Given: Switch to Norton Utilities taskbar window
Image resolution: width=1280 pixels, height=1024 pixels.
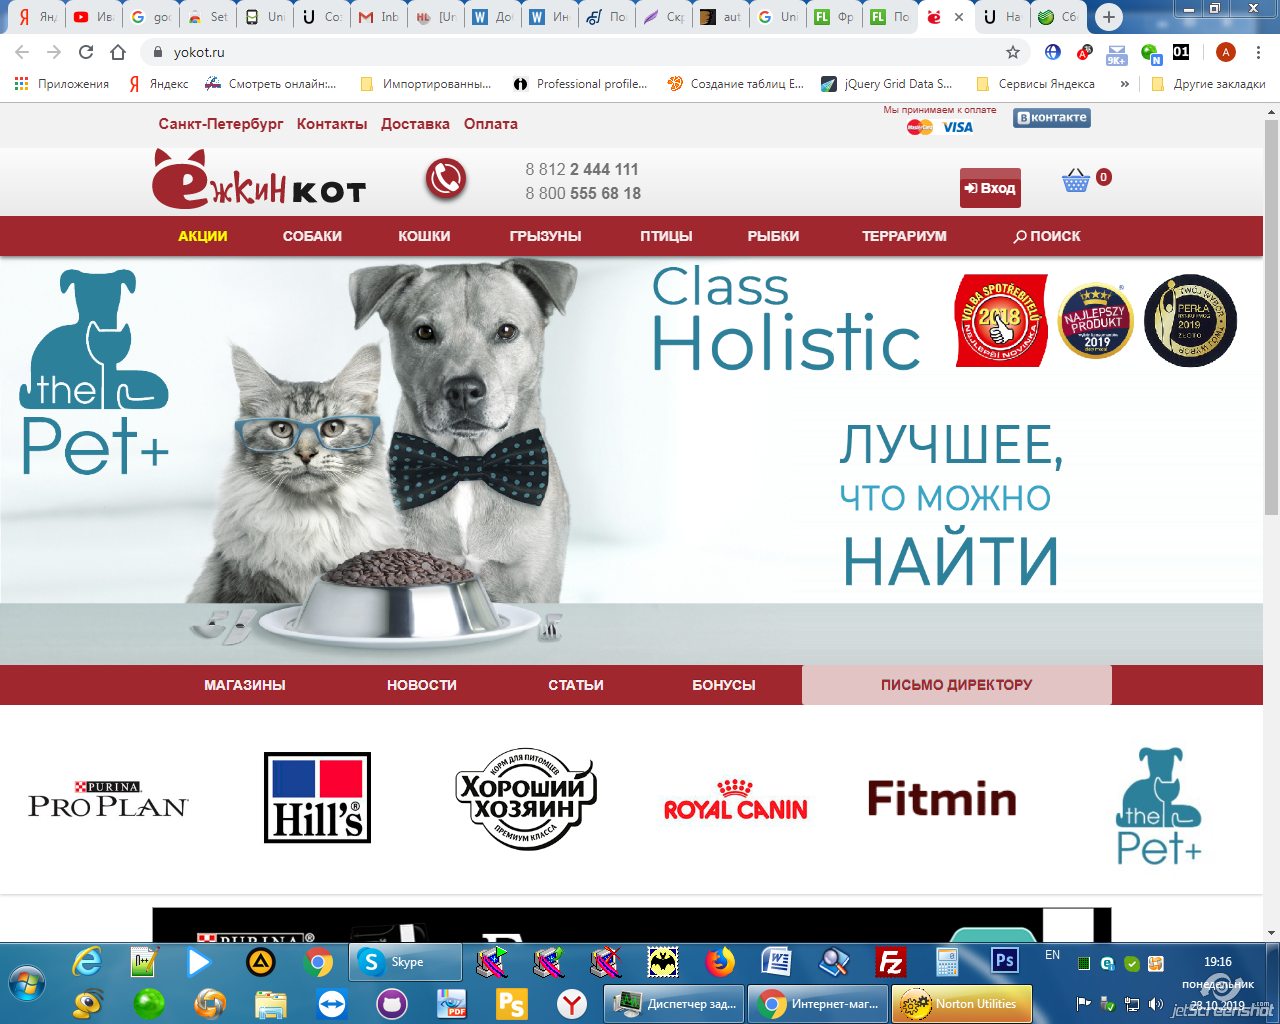Looking at the screenshot, I should [961, 1003].
